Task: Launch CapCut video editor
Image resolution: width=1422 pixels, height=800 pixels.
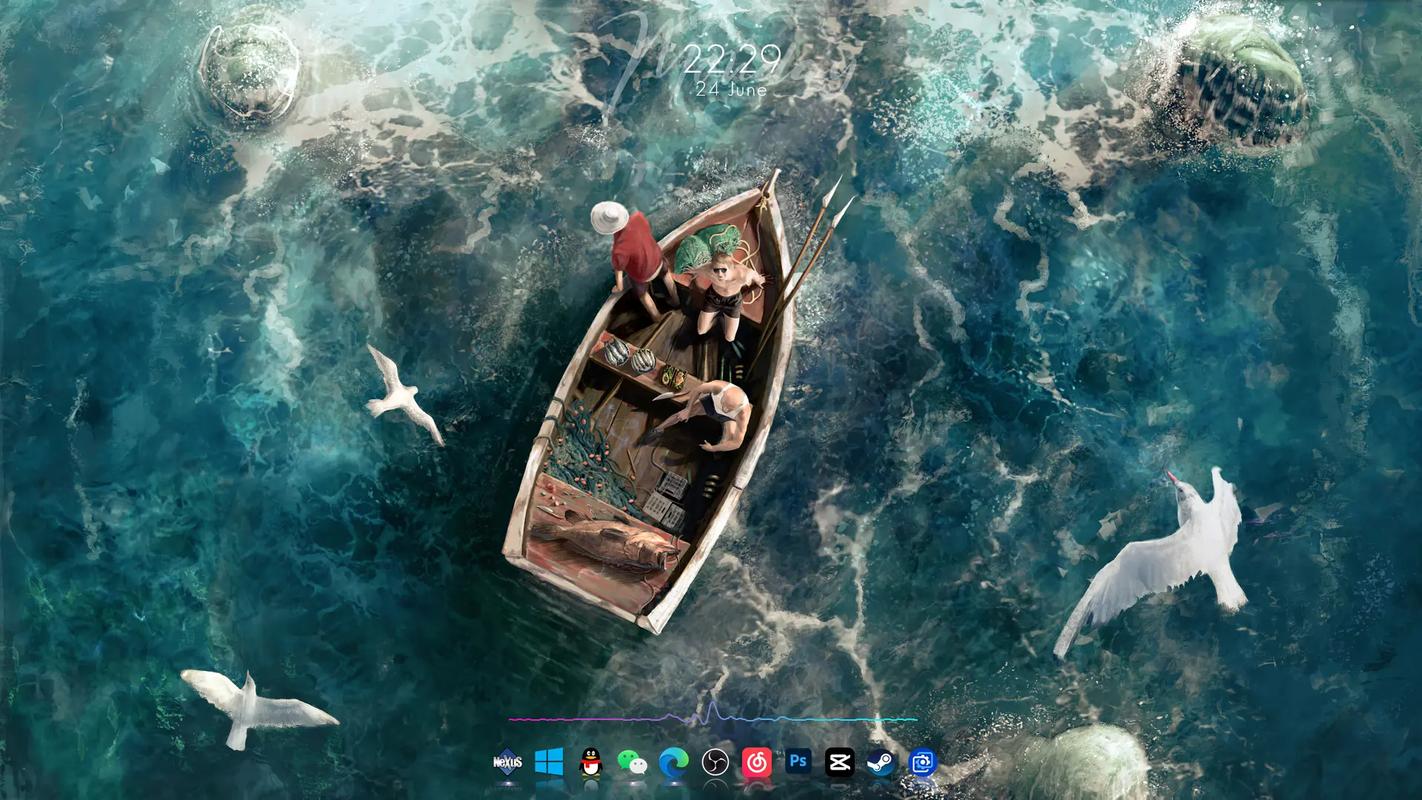Action: 839,763
